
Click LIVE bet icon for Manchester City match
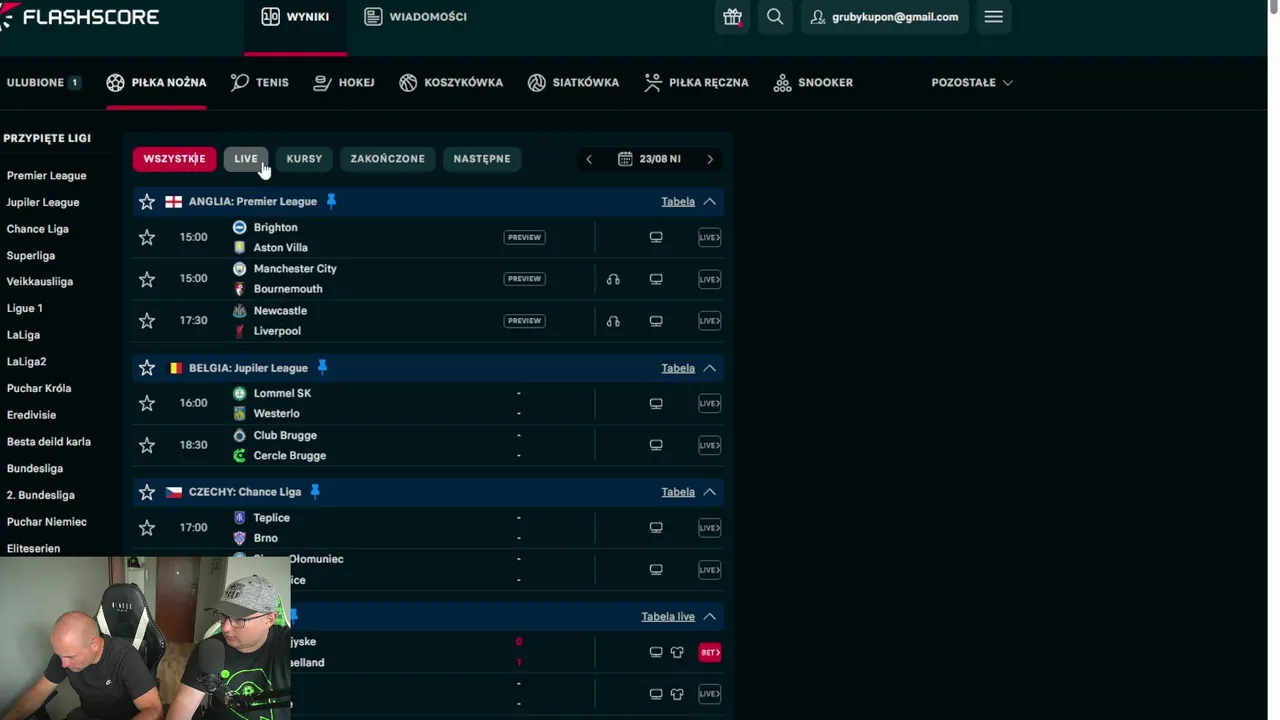click(x=709, y=279)
